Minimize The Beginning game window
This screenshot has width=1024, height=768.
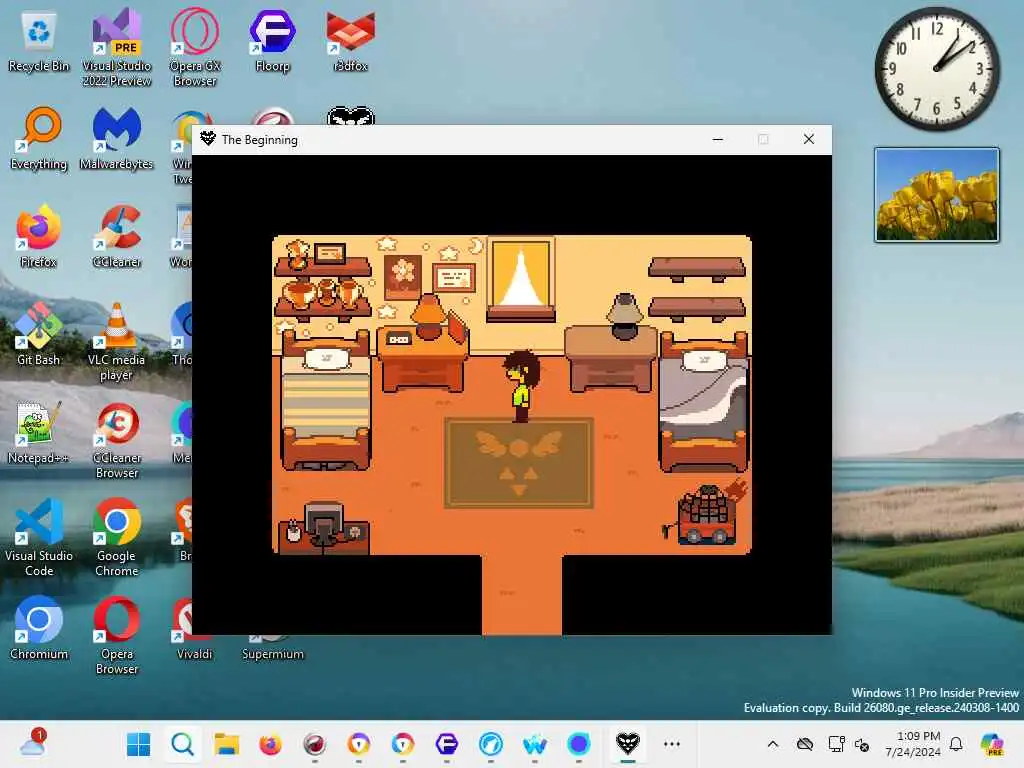point(718,139)
